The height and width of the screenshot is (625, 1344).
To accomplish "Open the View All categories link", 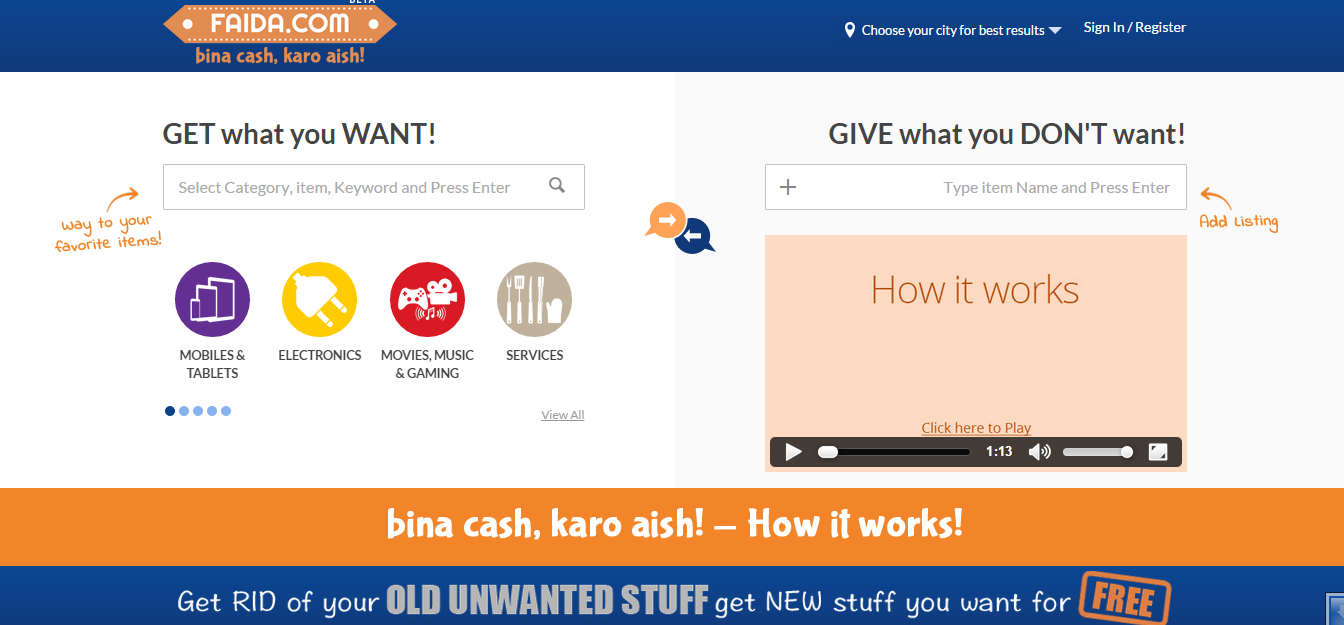I will [x=563, y=415].
